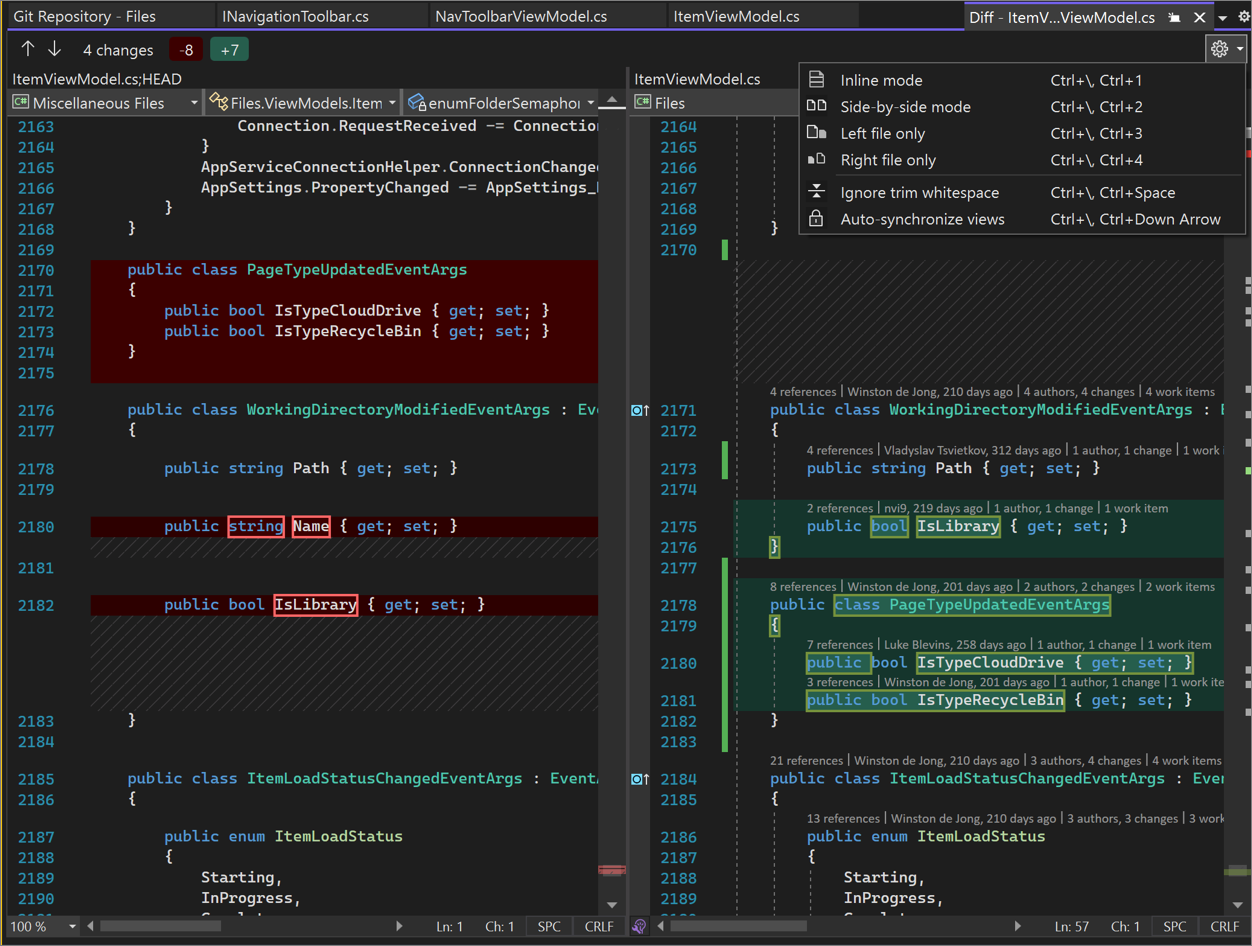Navigate to previous change with up arrow
Viewport: 1252px width, 946px height.
[27, 49]
